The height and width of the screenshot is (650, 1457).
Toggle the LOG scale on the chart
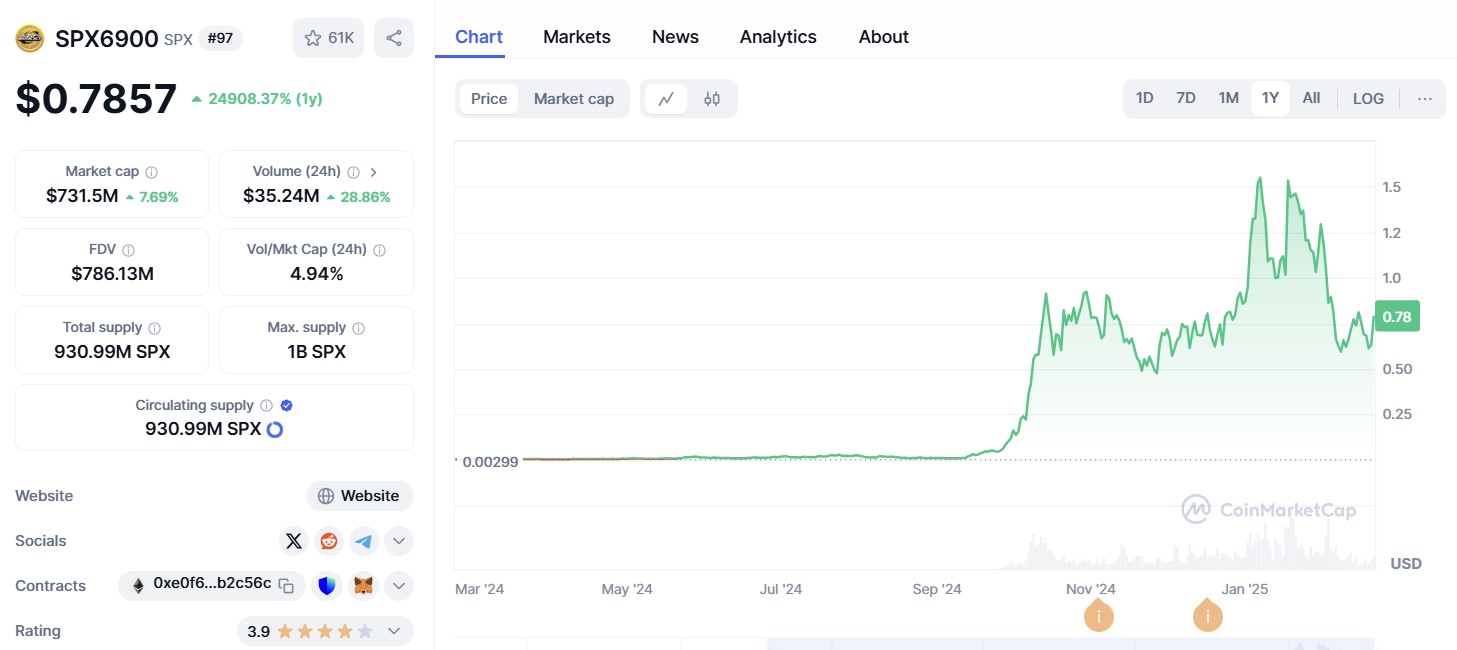point(1368,98)
